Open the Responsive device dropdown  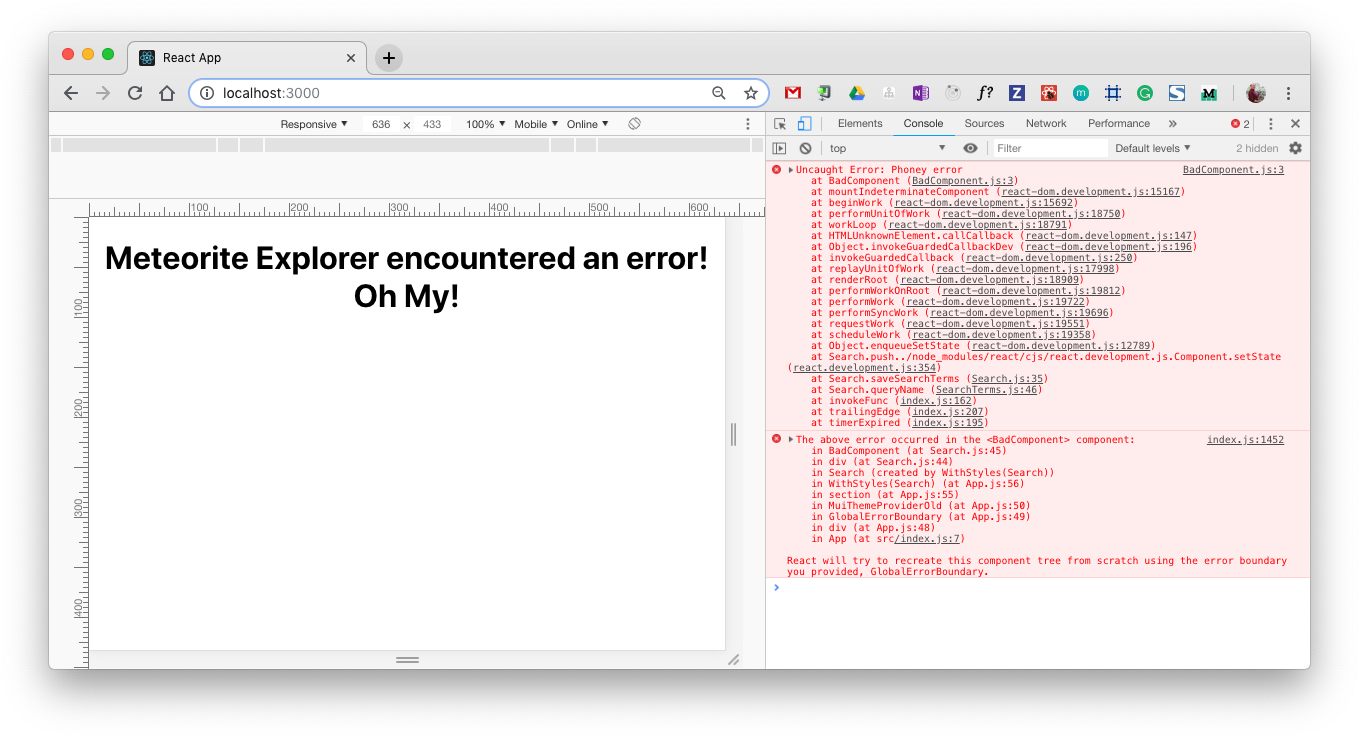[314, 124]
